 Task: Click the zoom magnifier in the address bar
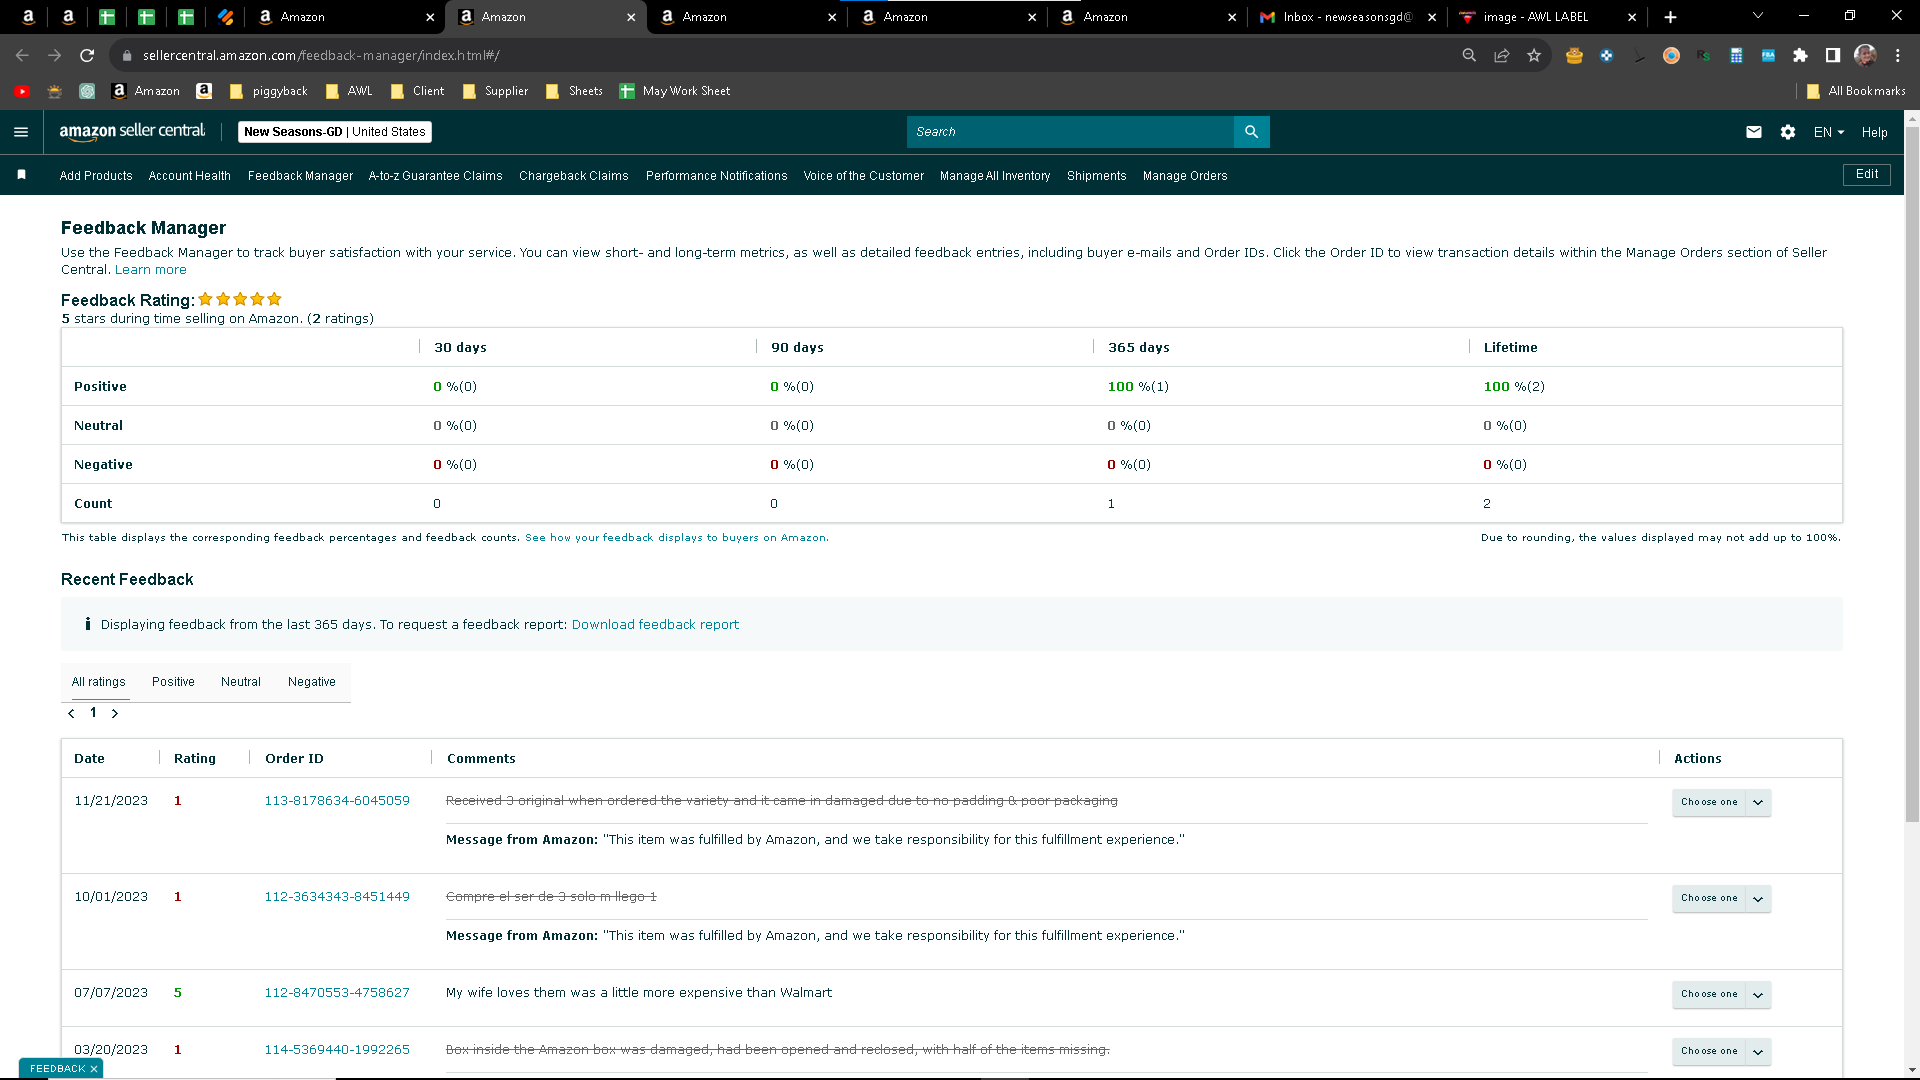coord(1469,56)
